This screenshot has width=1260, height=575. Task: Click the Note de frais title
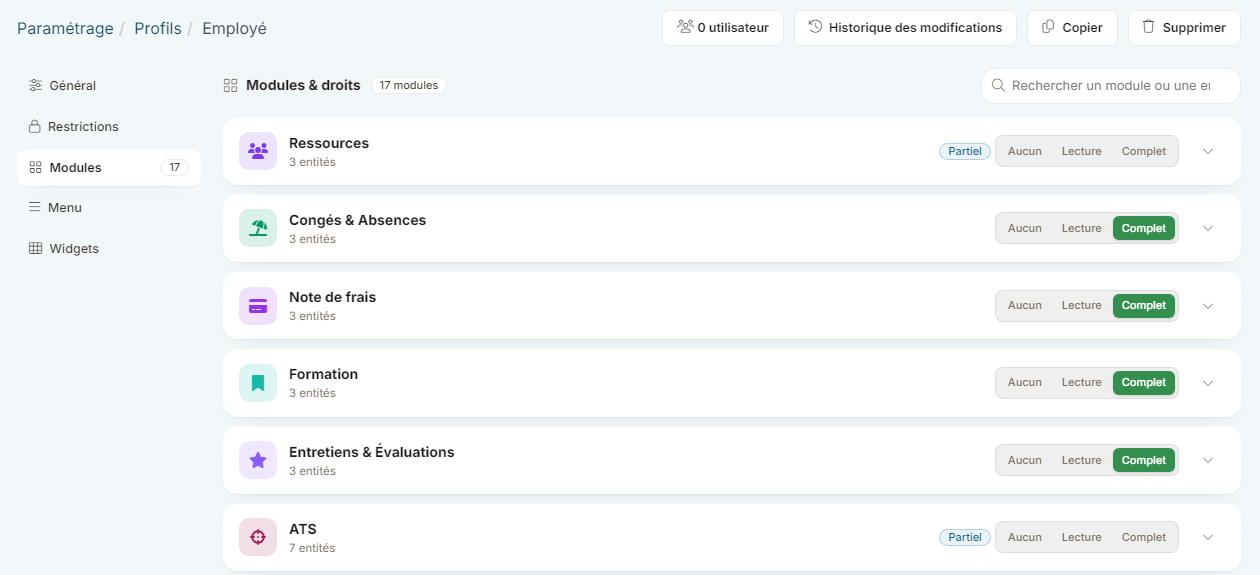(332, 297)
